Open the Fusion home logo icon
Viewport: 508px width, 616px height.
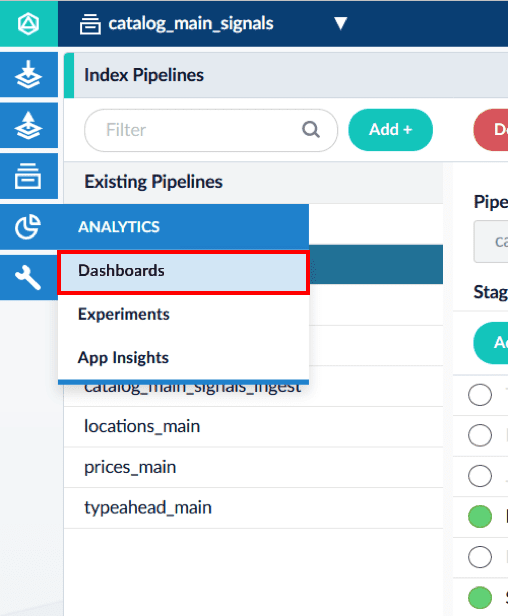pyautogui.click(x=28, y=24)
